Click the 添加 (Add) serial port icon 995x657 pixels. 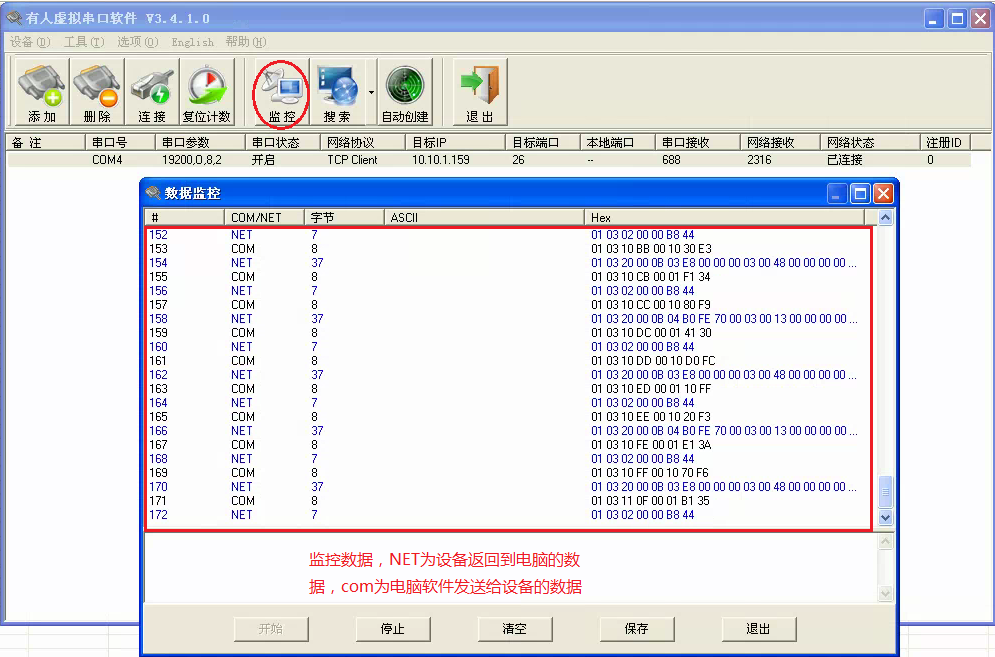pyautogui.click(x=42, y=92)
